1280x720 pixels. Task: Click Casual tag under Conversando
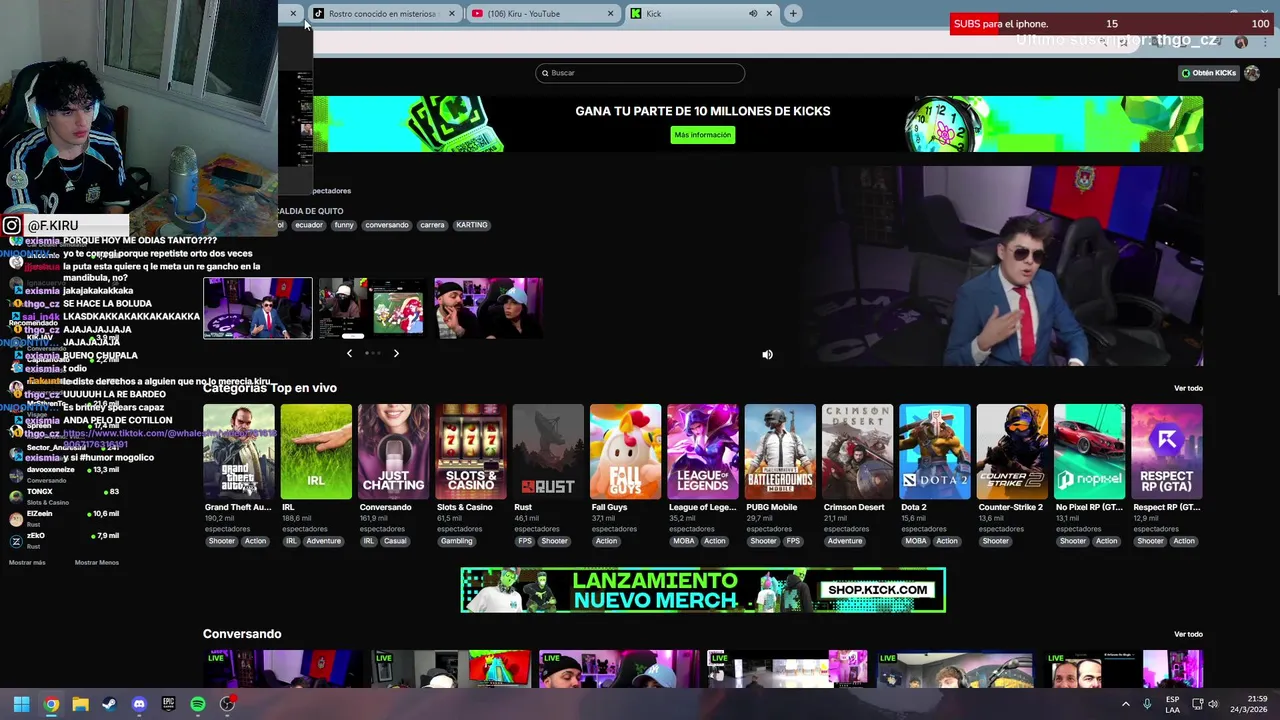[x=395, y=541]
